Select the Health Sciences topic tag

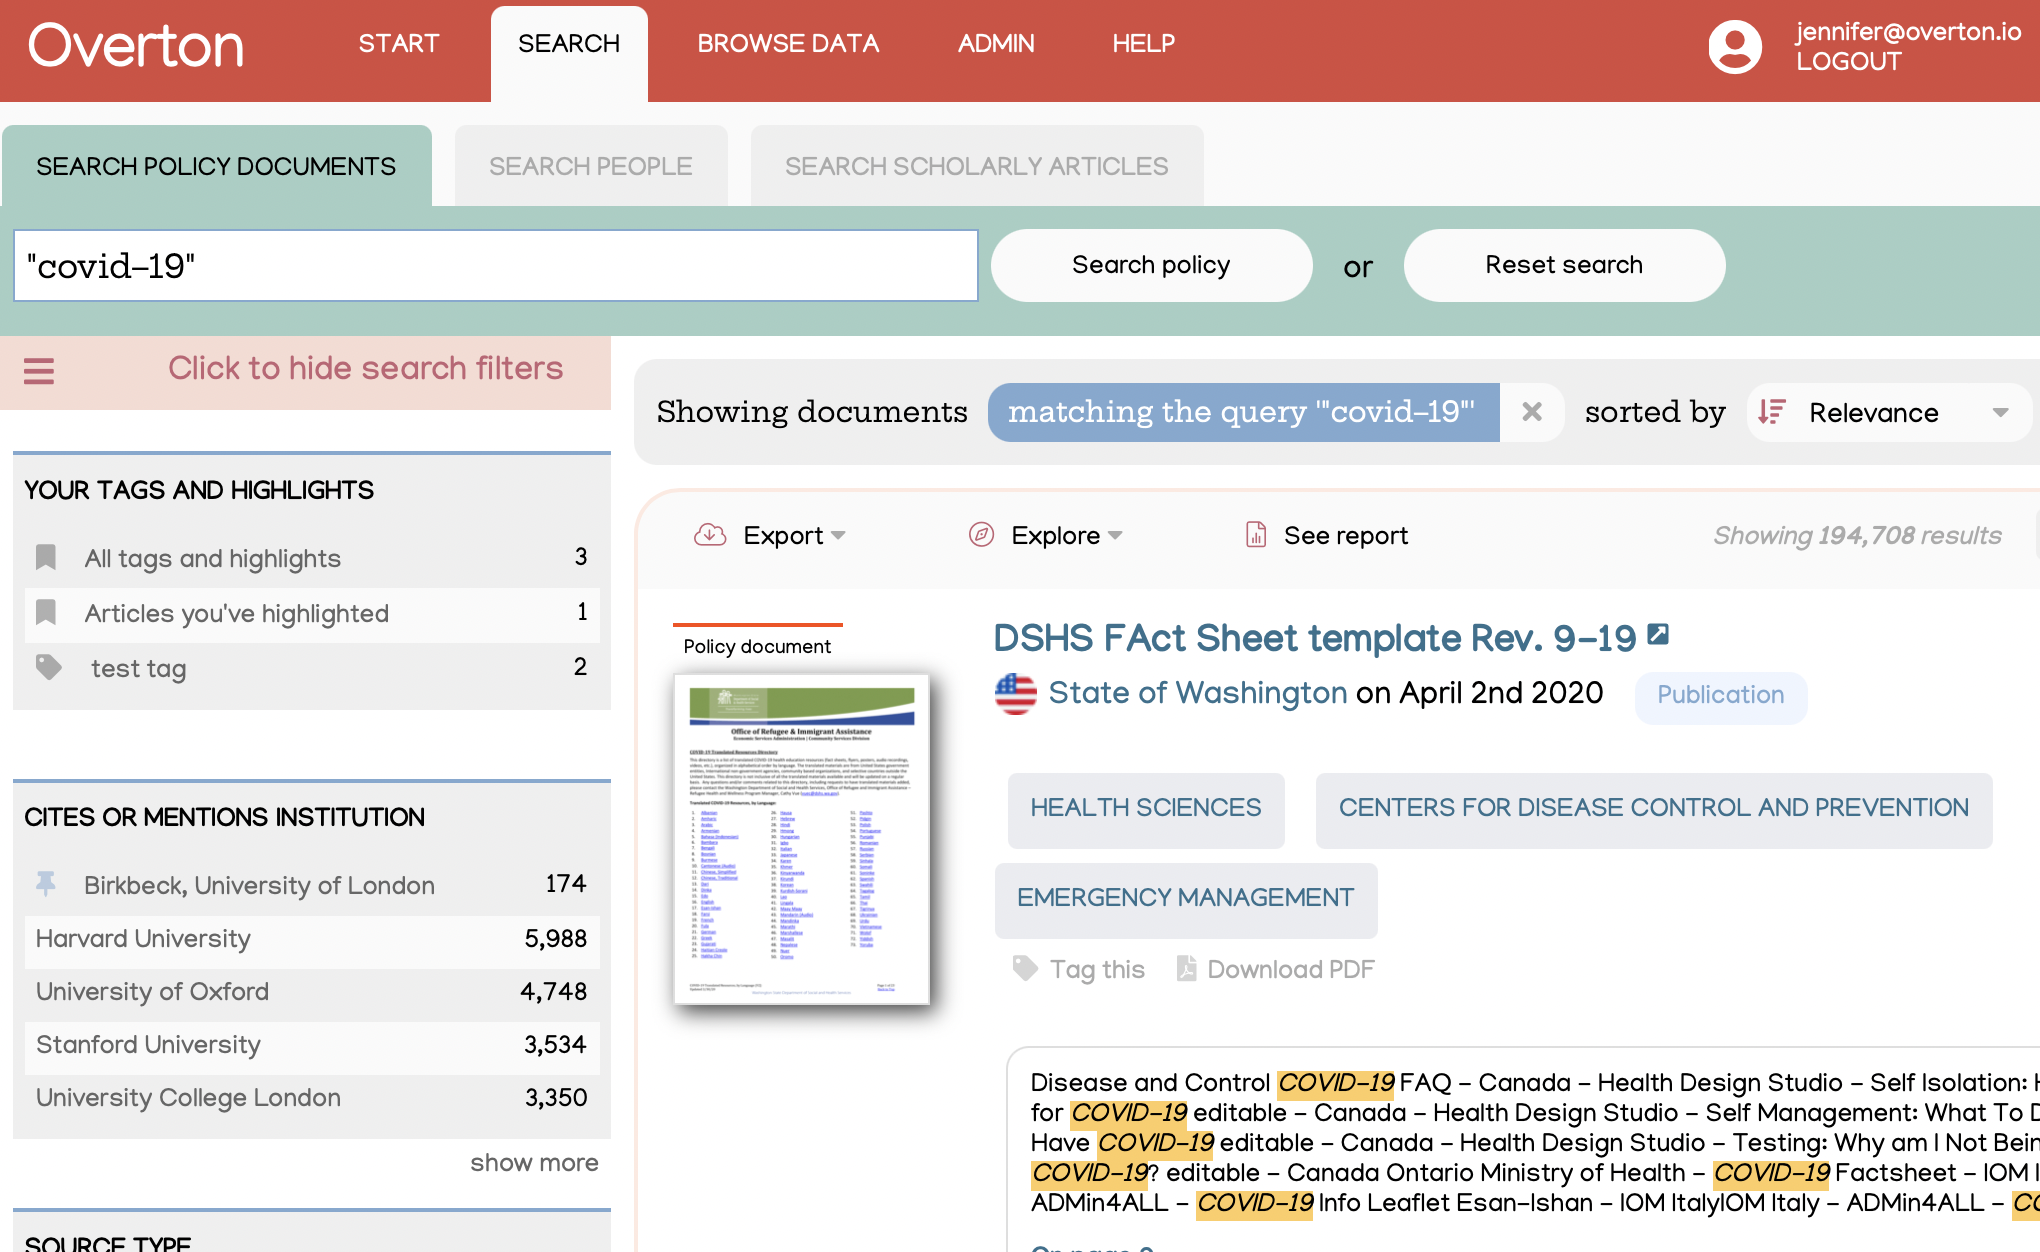click(x=1145, y=808)
